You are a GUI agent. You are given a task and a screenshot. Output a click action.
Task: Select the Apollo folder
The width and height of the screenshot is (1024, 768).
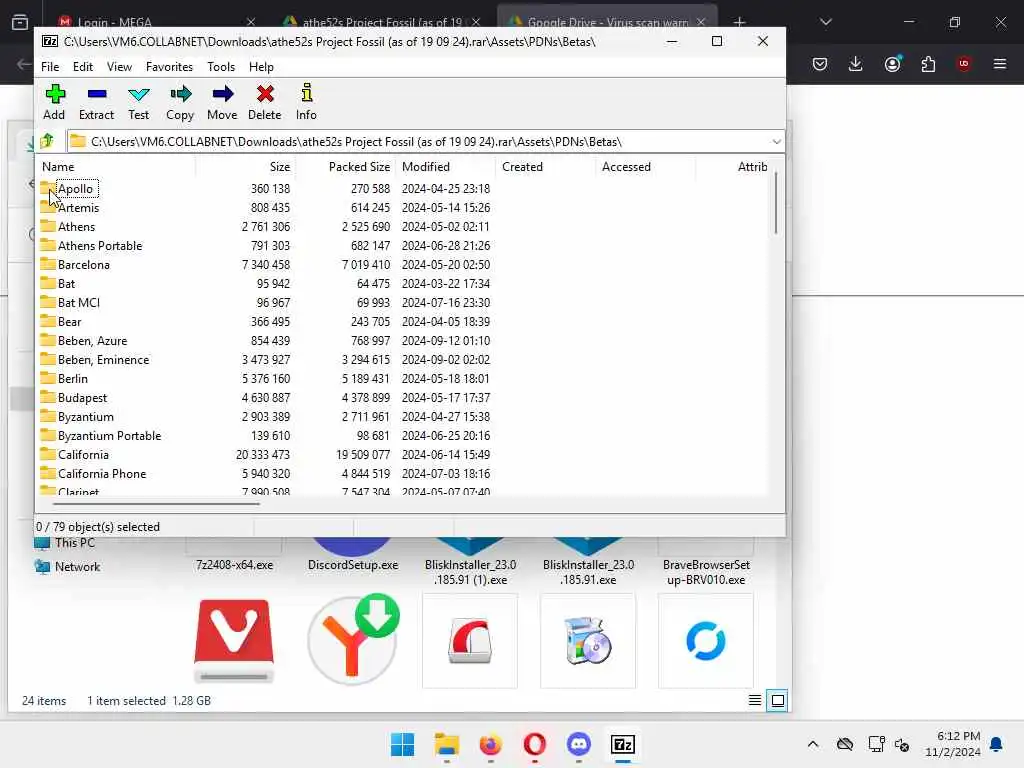pyautogui.click(x=75, y=189)
